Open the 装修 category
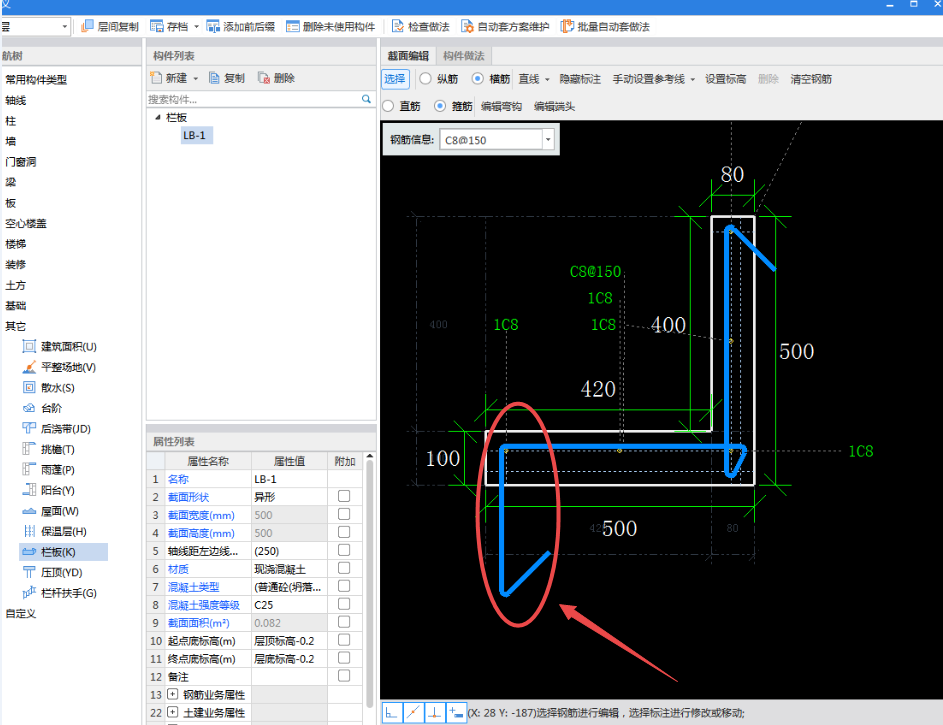 (x=16, y=265)
